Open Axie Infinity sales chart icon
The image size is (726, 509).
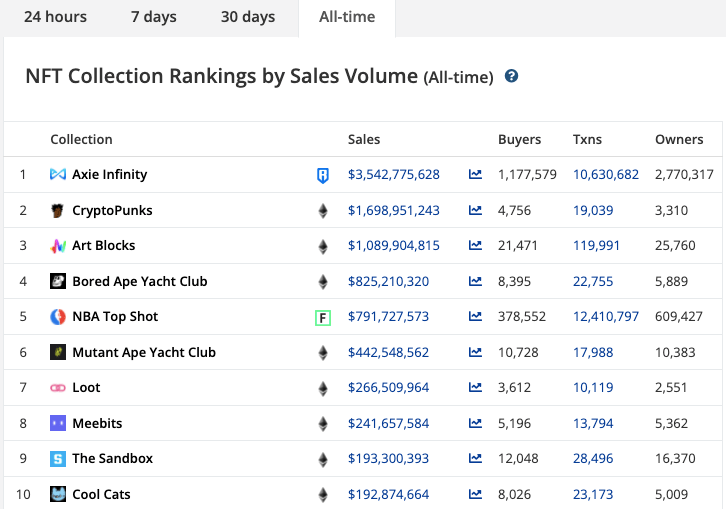pyautogui.click(x=475, y=174)
